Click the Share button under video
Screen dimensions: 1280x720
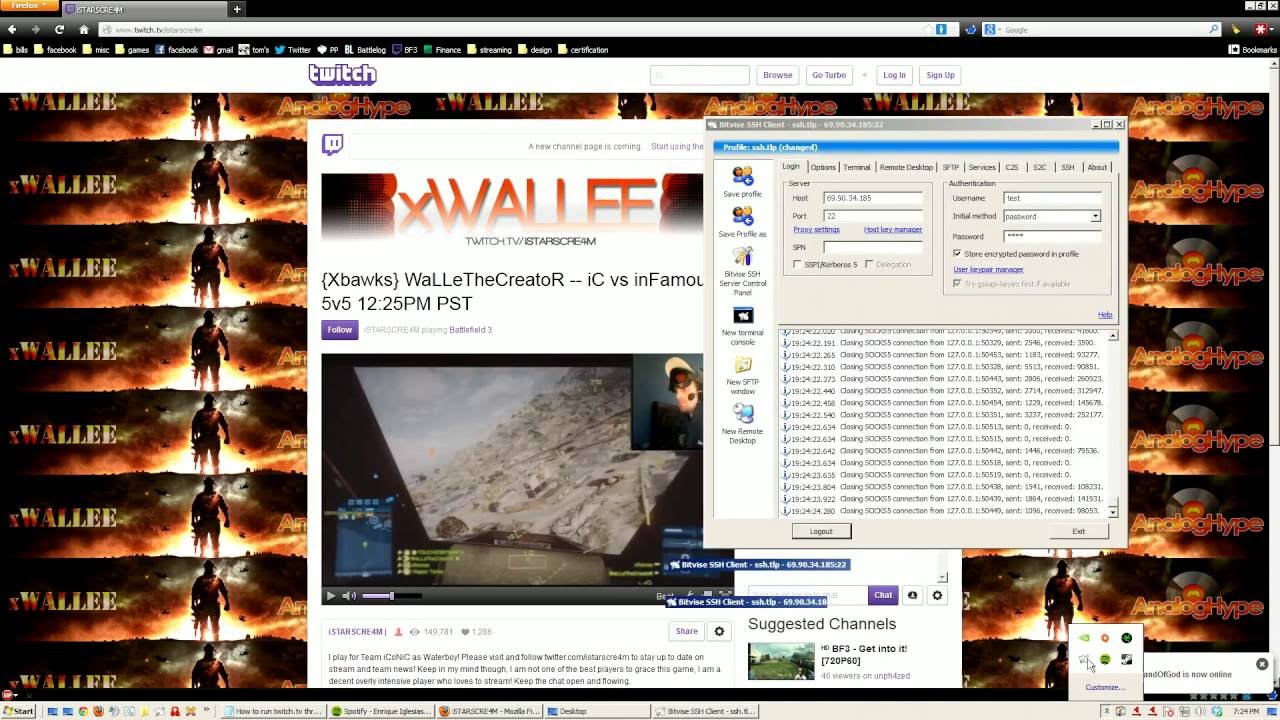point(686,631)
